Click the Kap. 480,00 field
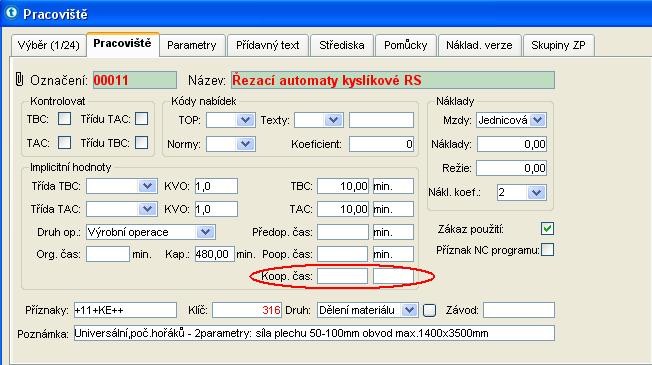Screen dimensions: 652x365 (x=215, y=254)
